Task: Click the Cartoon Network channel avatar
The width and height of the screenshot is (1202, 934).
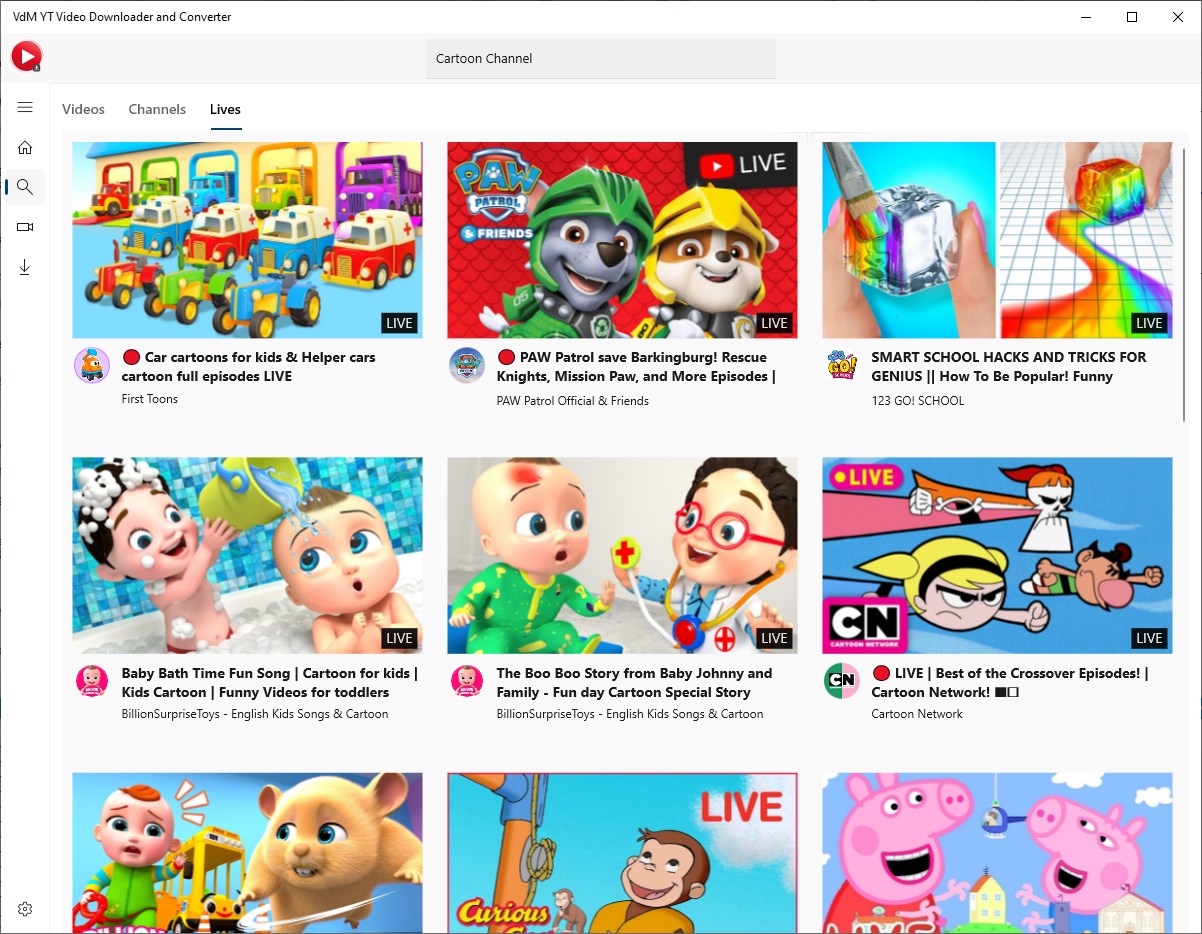Action: [842, 681]
